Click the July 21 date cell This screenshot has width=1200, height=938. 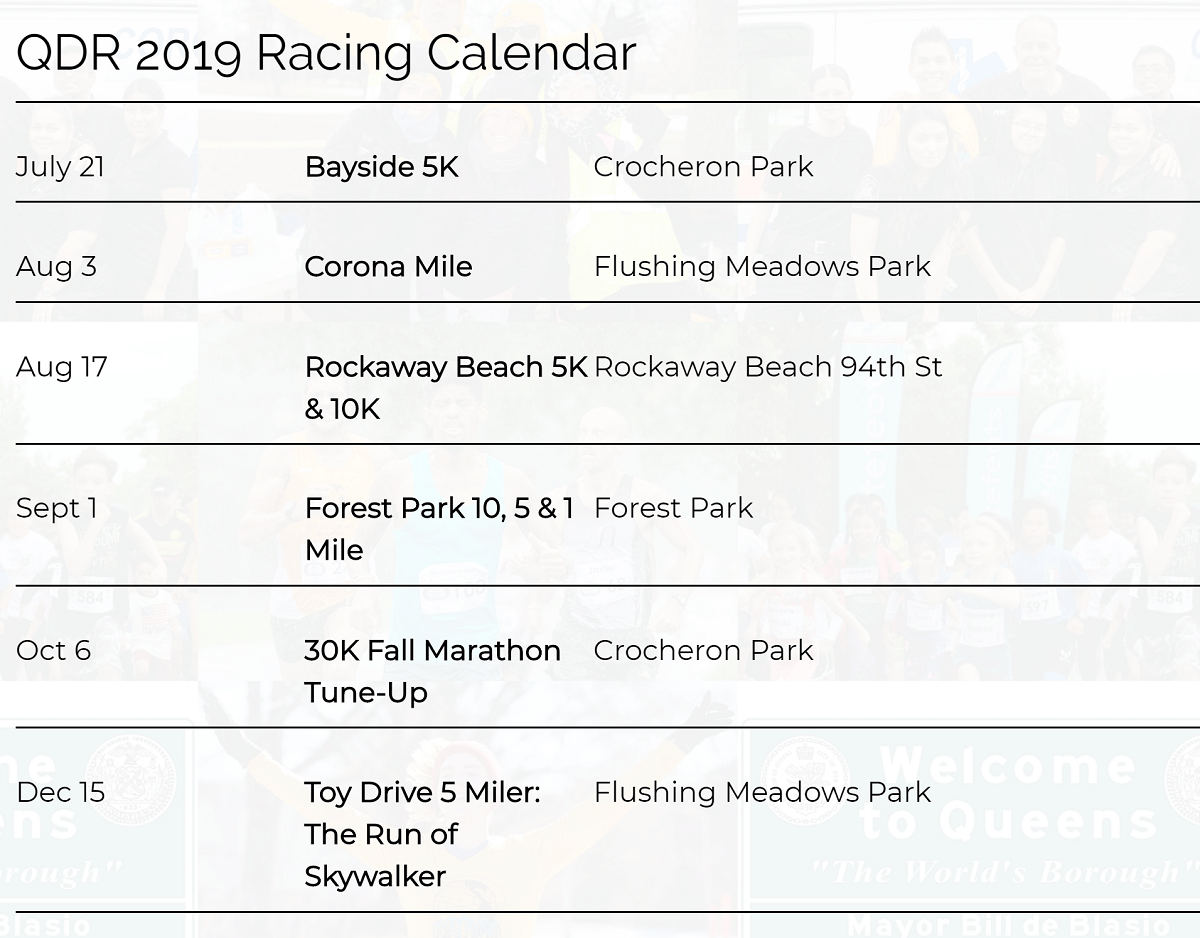[60, 167]
